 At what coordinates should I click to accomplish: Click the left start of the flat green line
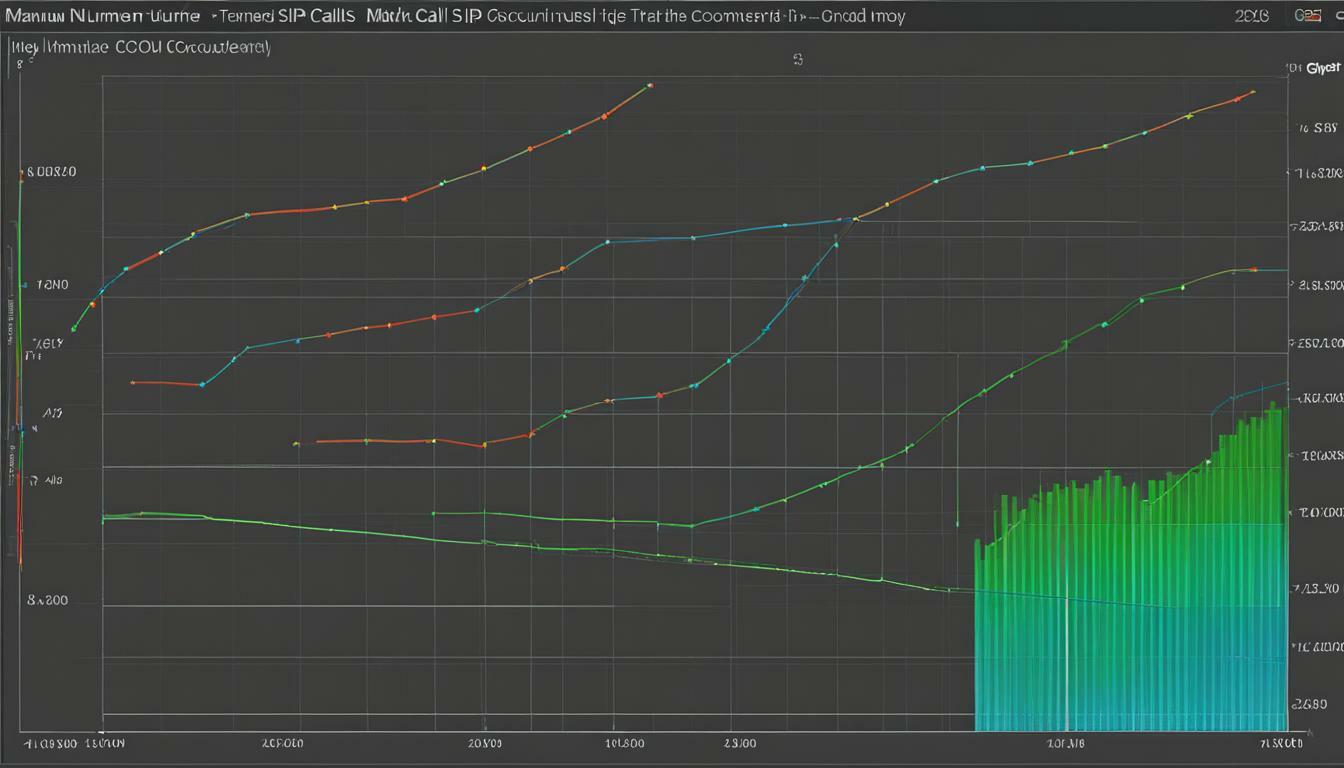click(x=104, y=517)
